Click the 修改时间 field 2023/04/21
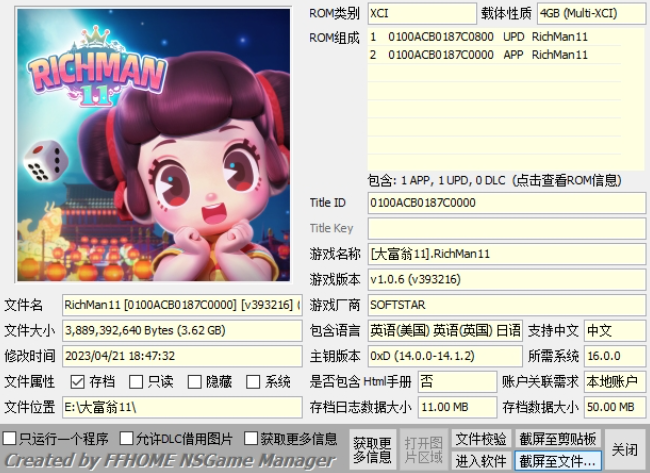The width and height of the screenshot is (650, 473). coord(182,356)
